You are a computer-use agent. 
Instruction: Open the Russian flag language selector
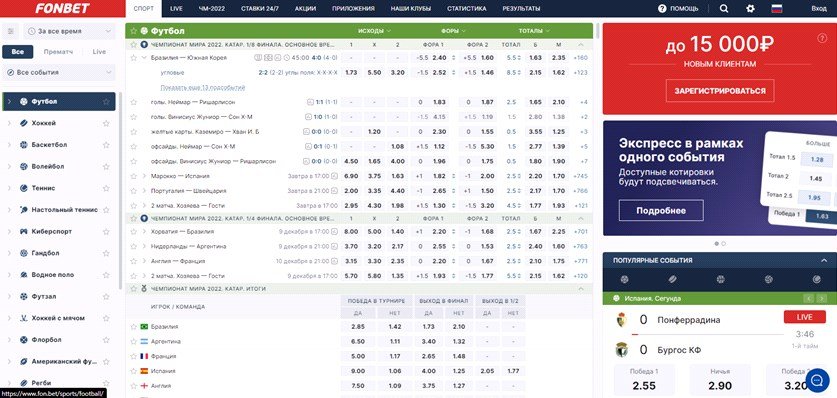coord(777,9)
